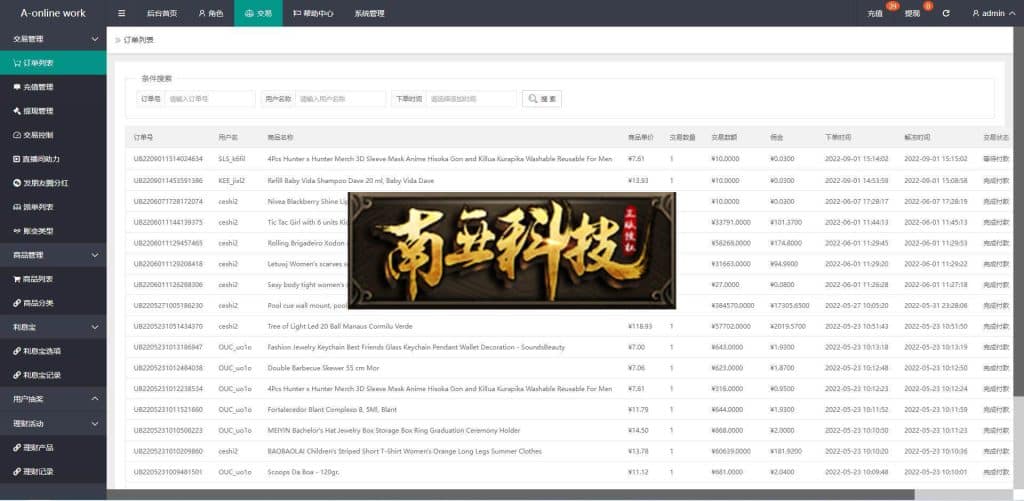Screen dimensions: 1024x501
Task: Click the cart icon beside 商品列表
Action: tap(17, 279)
